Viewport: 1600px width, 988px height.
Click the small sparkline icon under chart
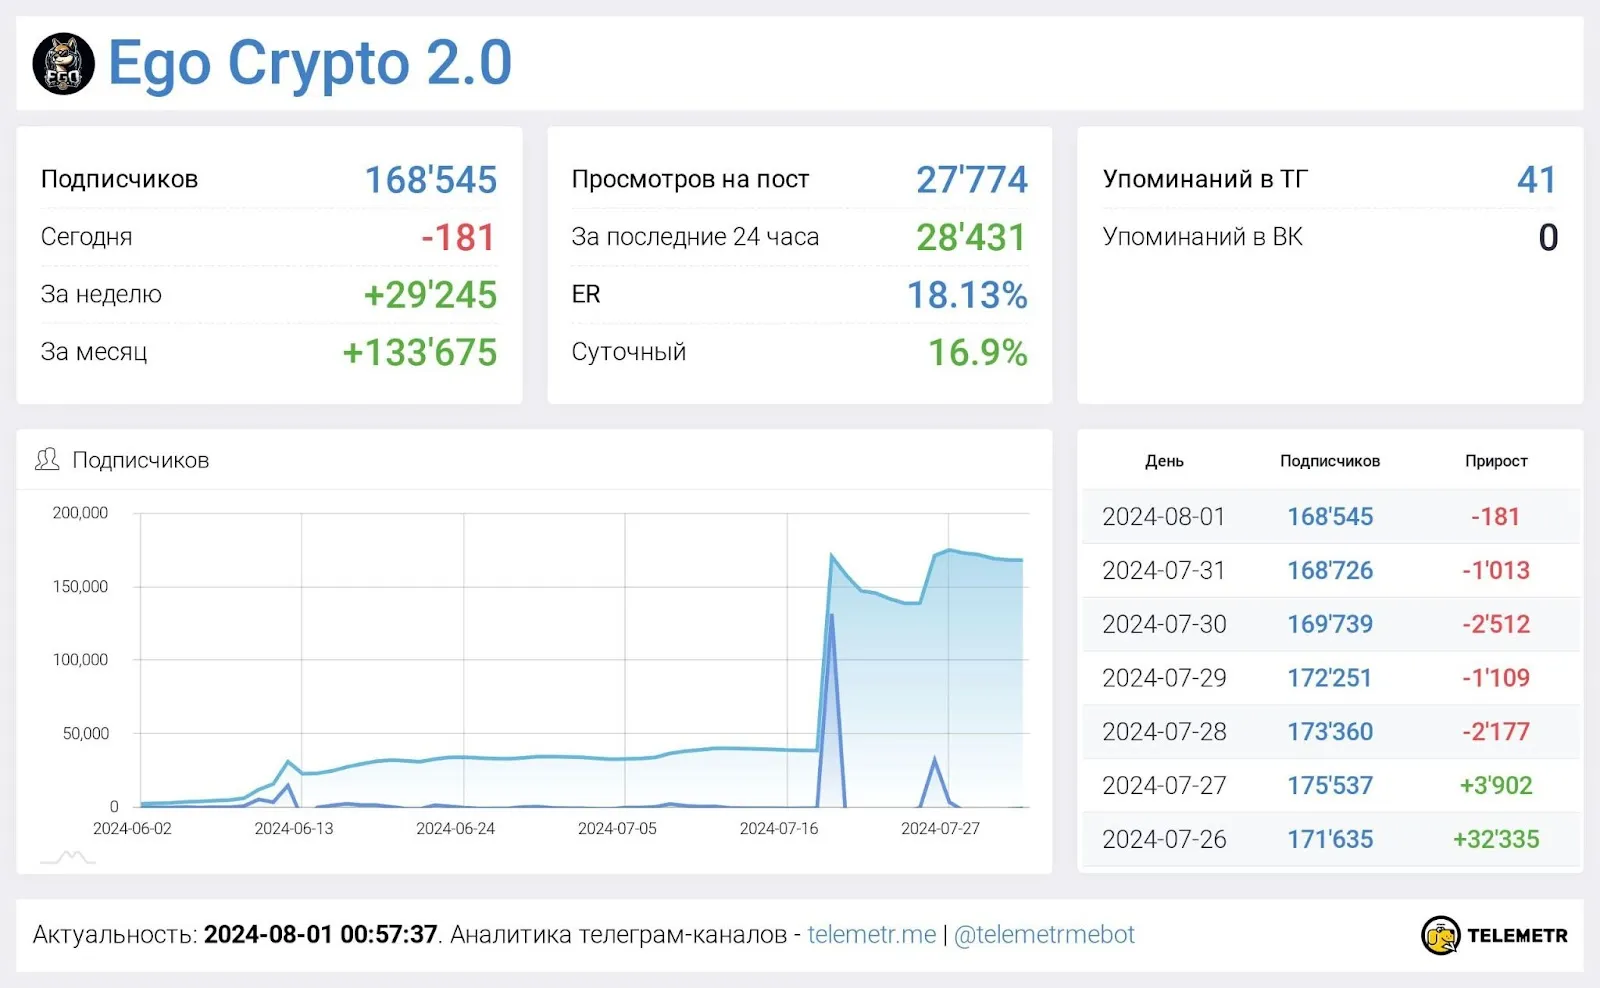point(68,857)
